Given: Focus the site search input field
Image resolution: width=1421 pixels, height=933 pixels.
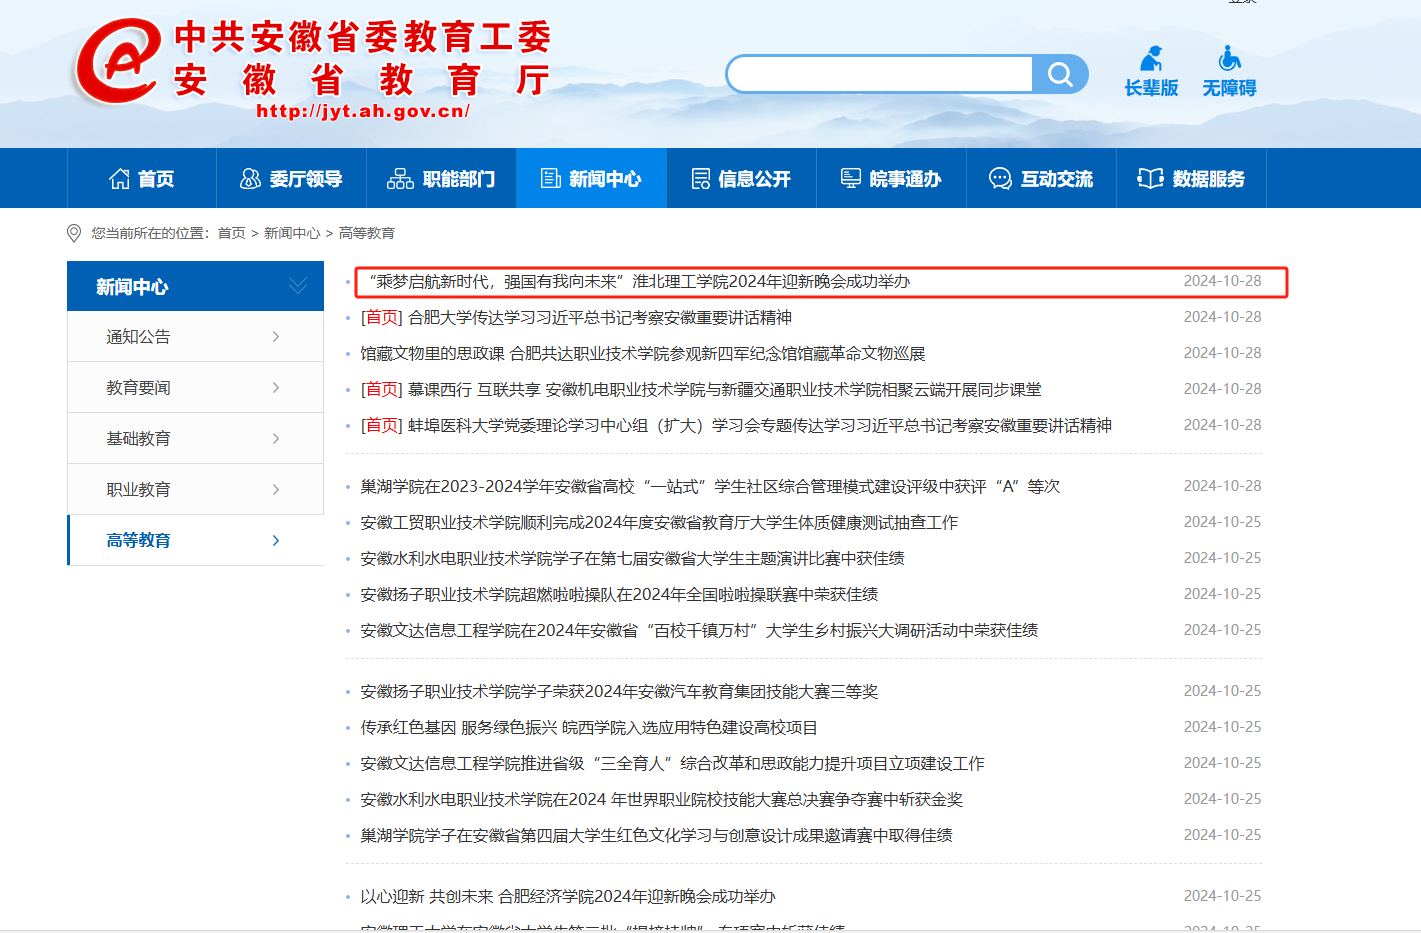Looking at the screenshot, I should pos(880,74).
